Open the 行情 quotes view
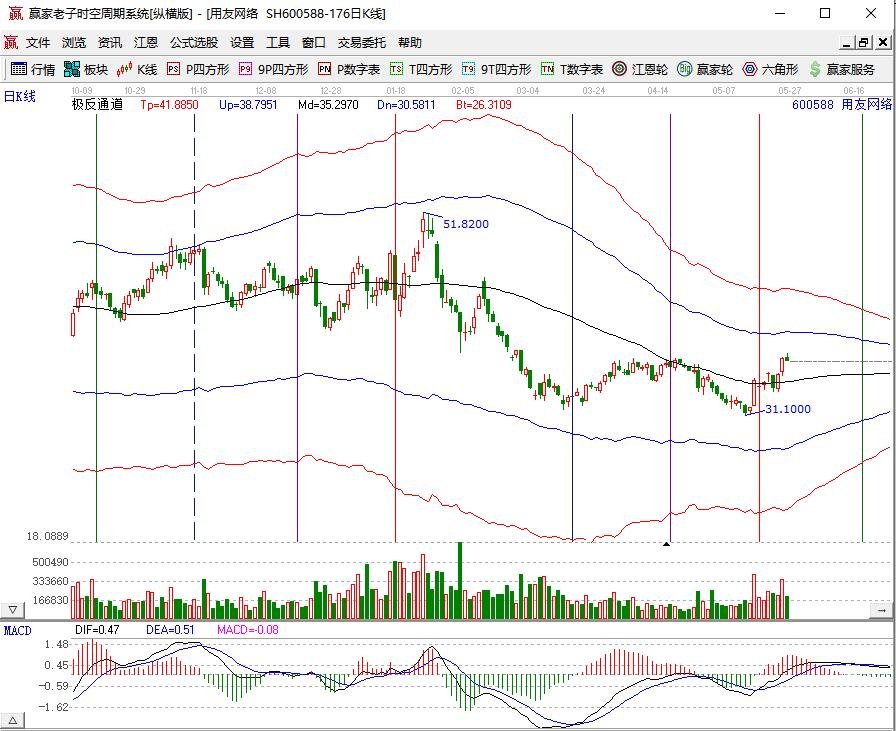896x731 pixels. [x=33, y=69]
